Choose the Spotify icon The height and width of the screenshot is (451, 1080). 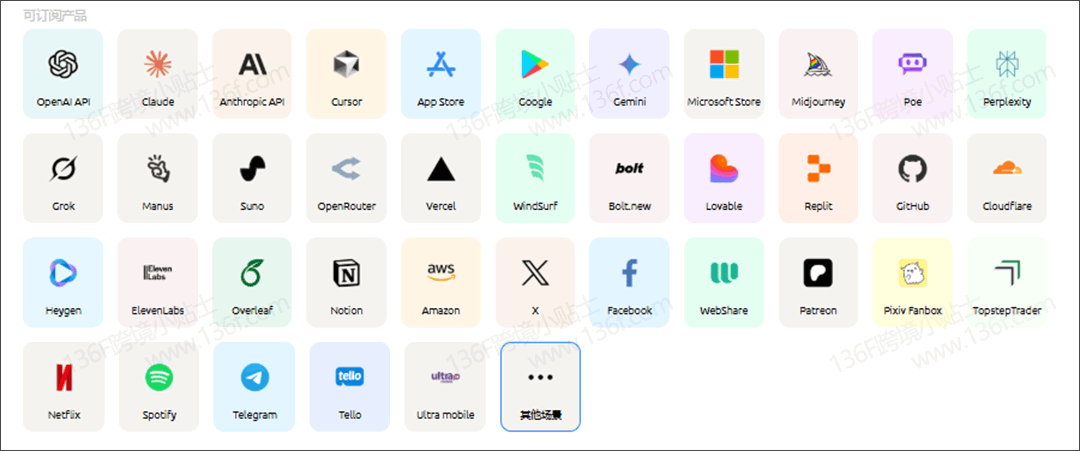coord(159,377)
